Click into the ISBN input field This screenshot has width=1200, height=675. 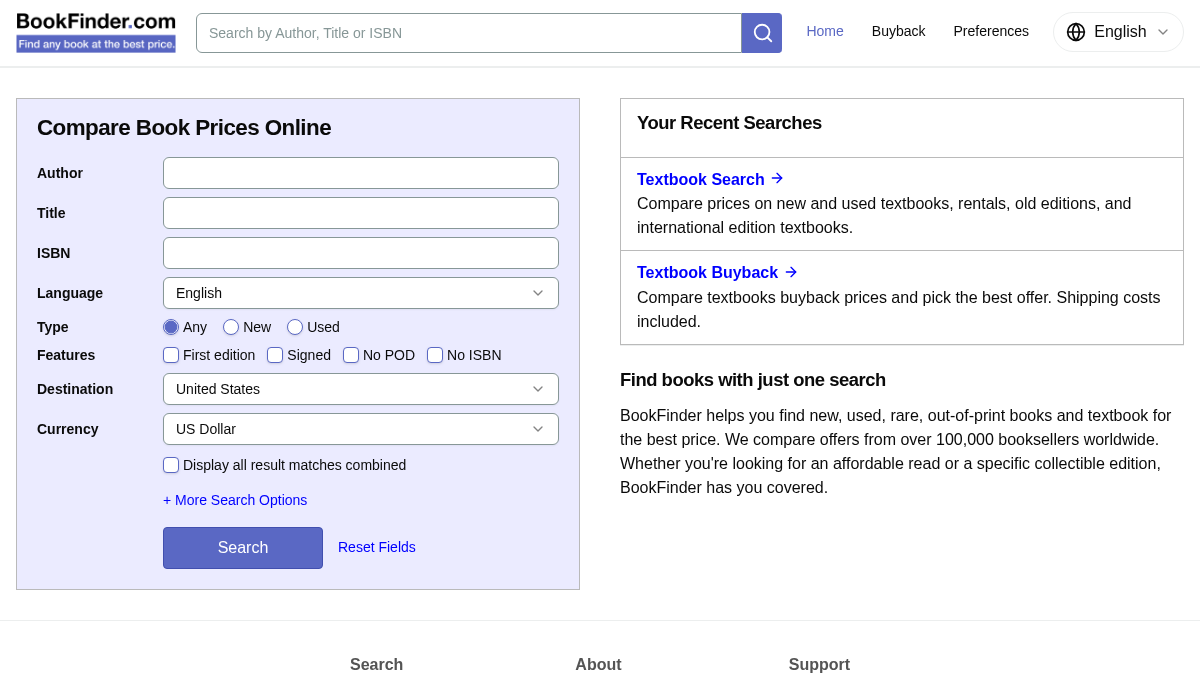pos(361,253)
